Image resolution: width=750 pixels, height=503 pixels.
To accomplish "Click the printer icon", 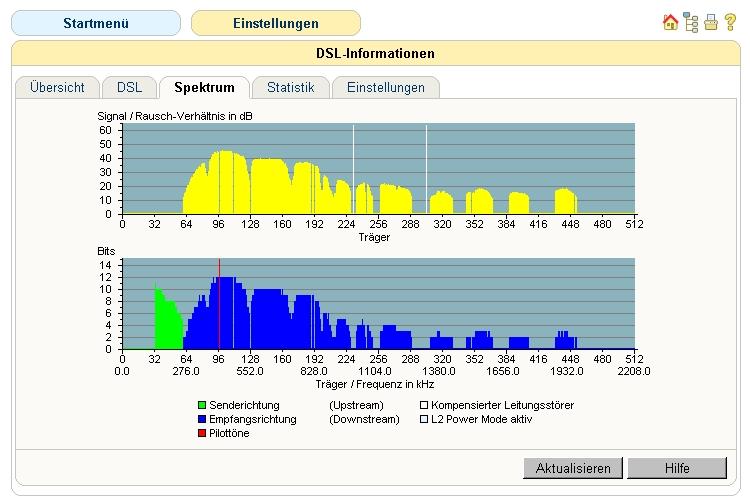I will click(x=711, y=22).
